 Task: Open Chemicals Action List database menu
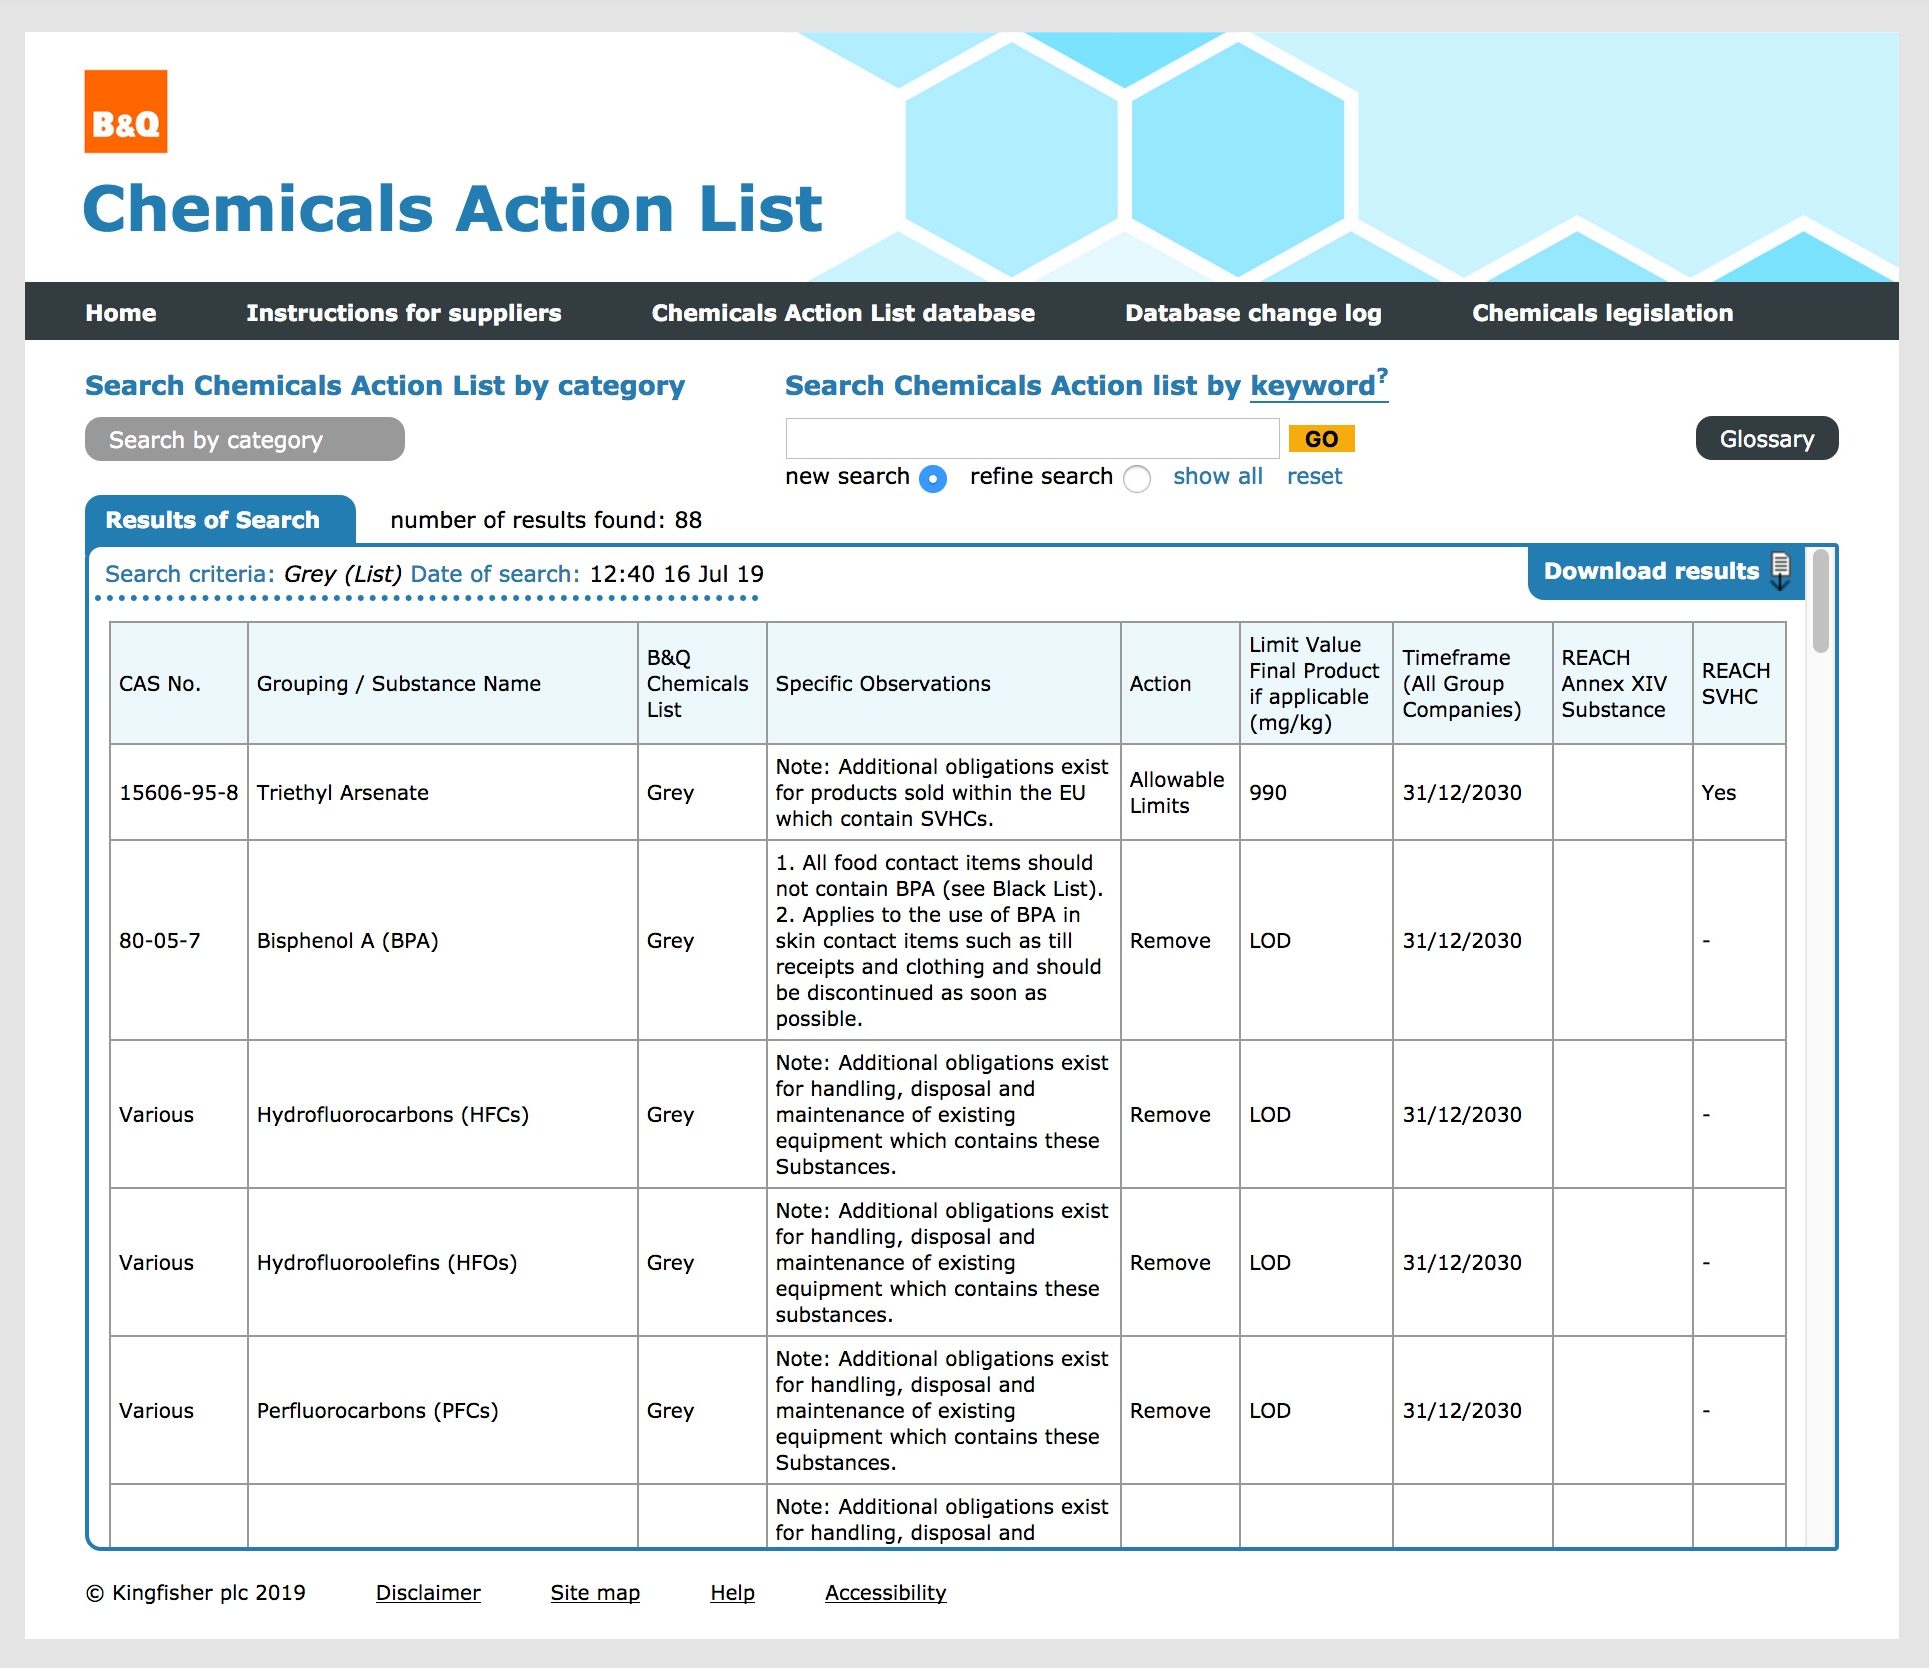[843, 313]
